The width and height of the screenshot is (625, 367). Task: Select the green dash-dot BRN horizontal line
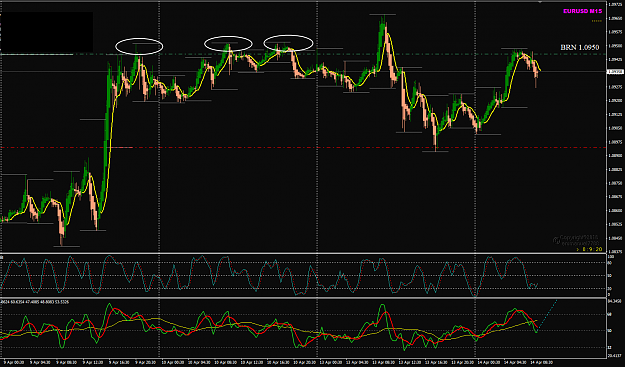click(303, 54)
